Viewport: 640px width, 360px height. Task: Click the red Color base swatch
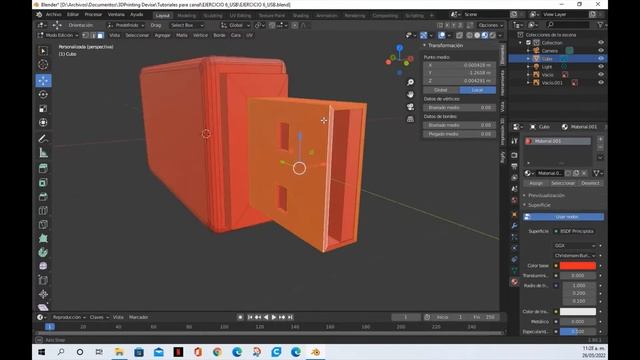(x=578, y=266)
